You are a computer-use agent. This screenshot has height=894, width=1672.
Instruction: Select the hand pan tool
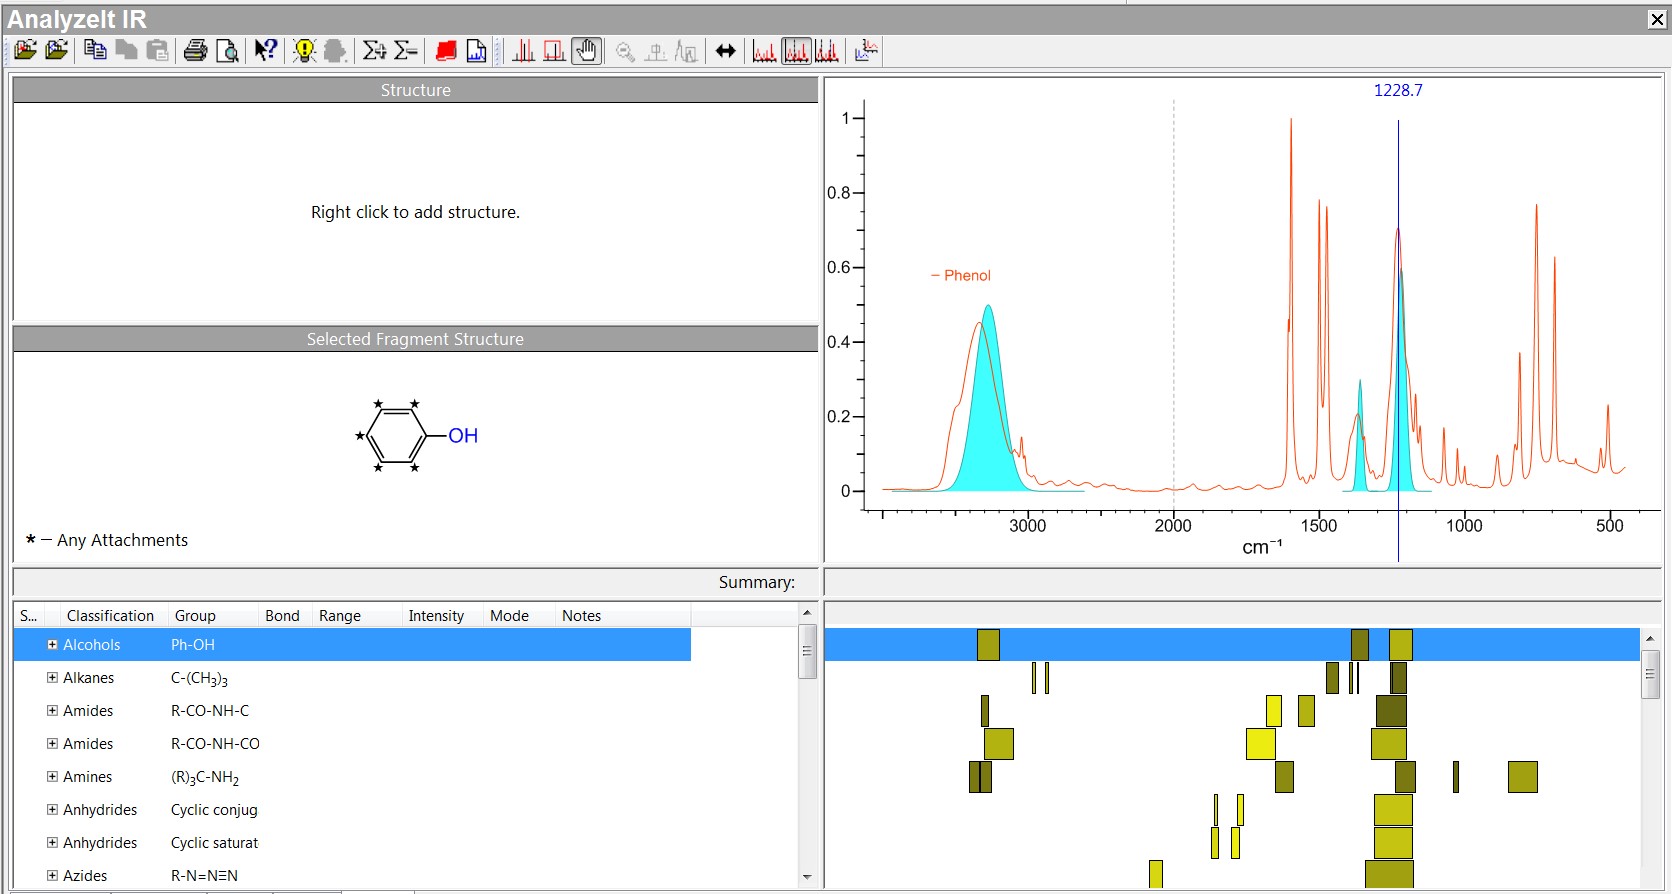587,51
